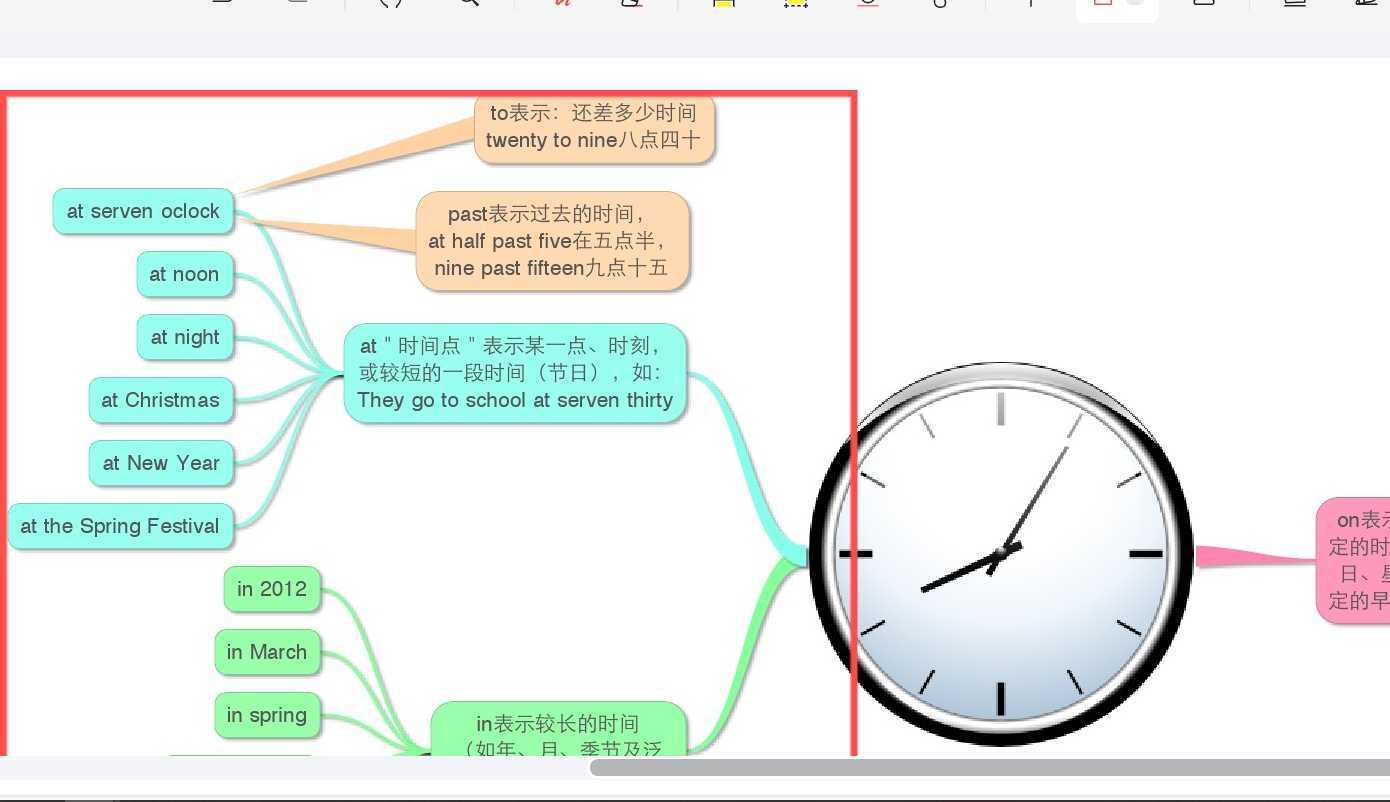Select the "in spring" node
The height and width of the screenshot is (802, 1390).
(x=267, y=716)
